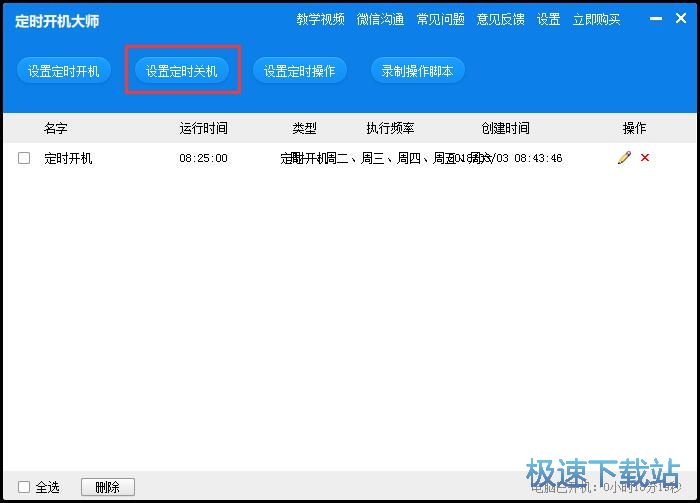Open 设置 from the top menu
700x503 pixels.
548,20
